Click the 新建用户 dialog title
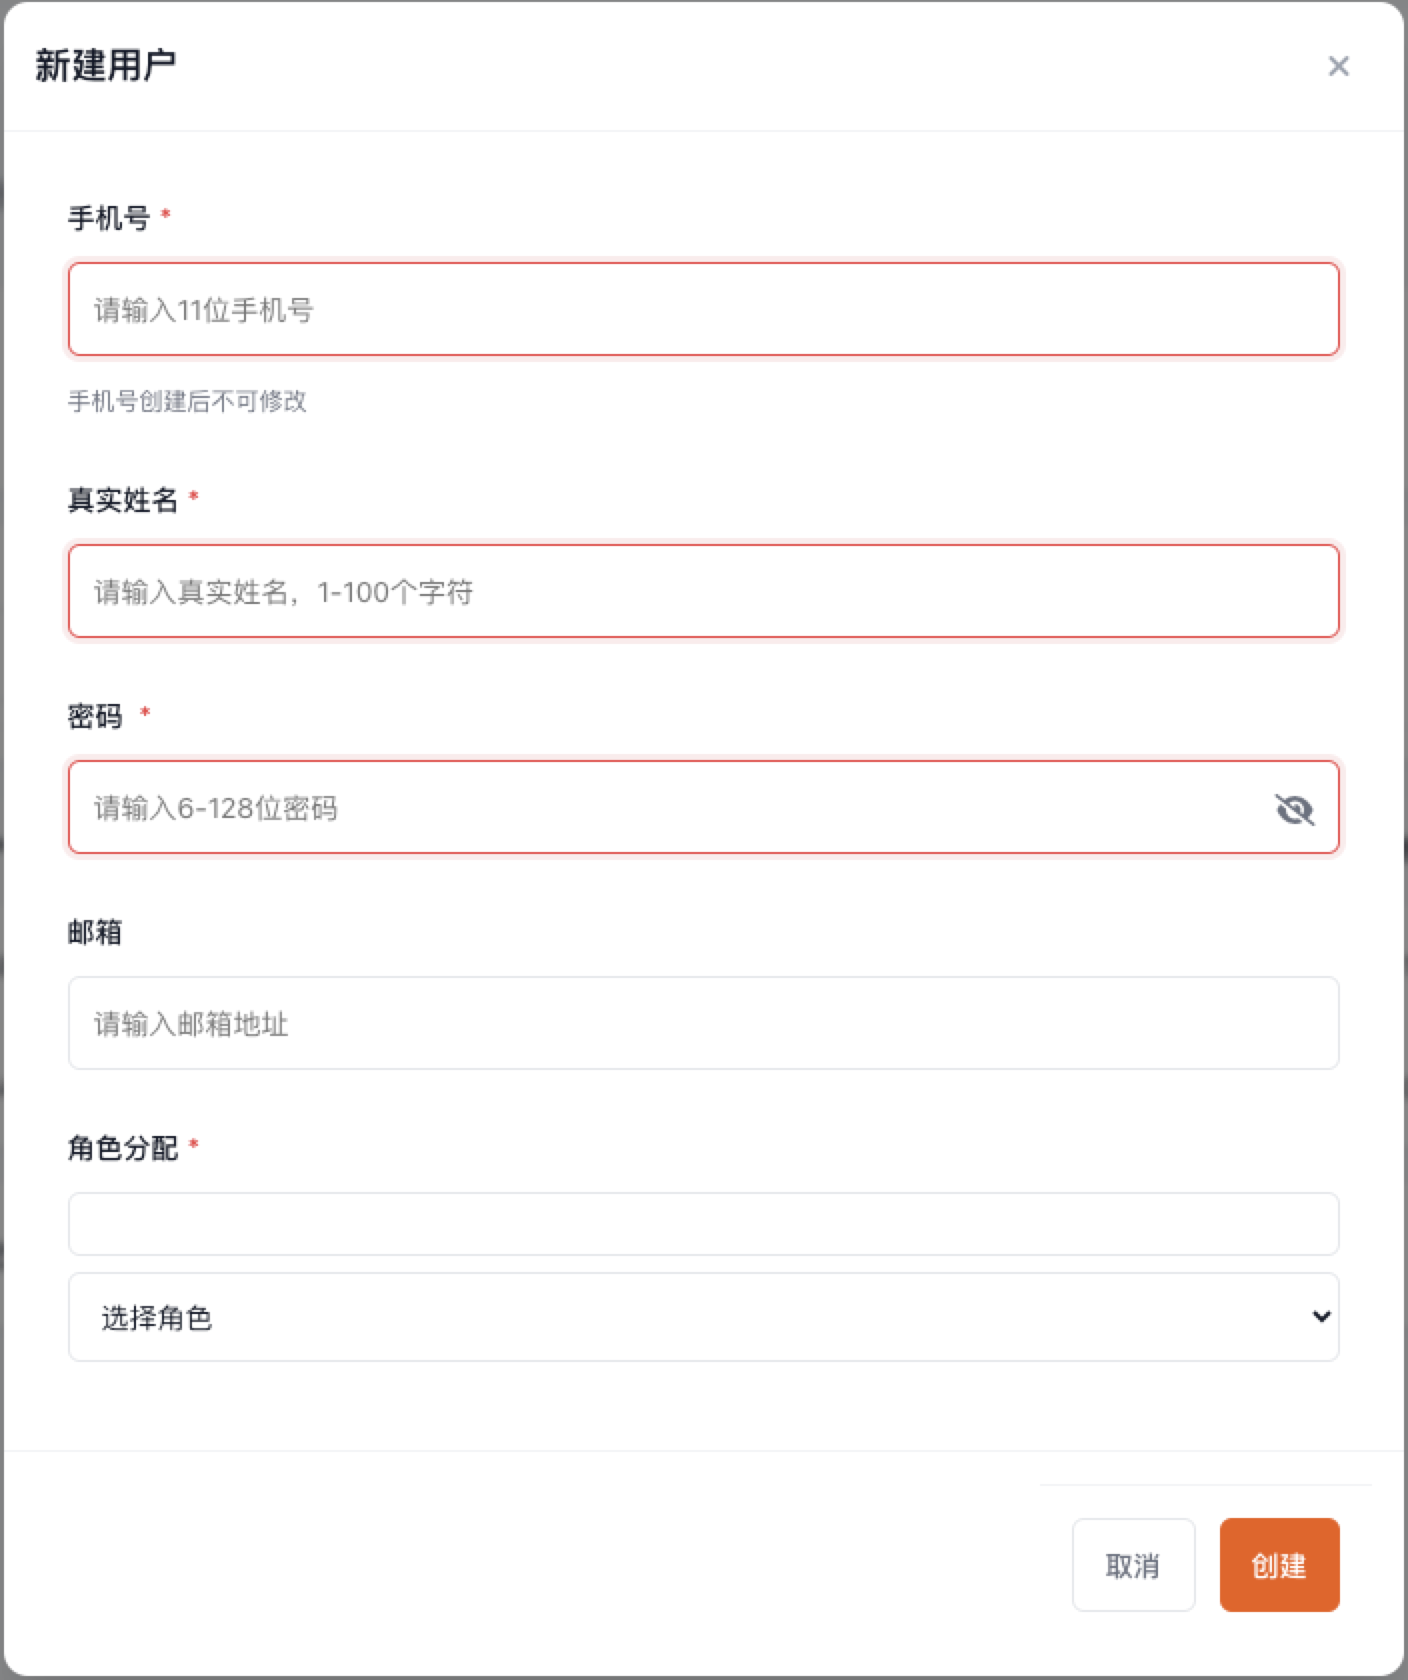The width and height of the screenshot is (1408, 1680). point(106,66)
